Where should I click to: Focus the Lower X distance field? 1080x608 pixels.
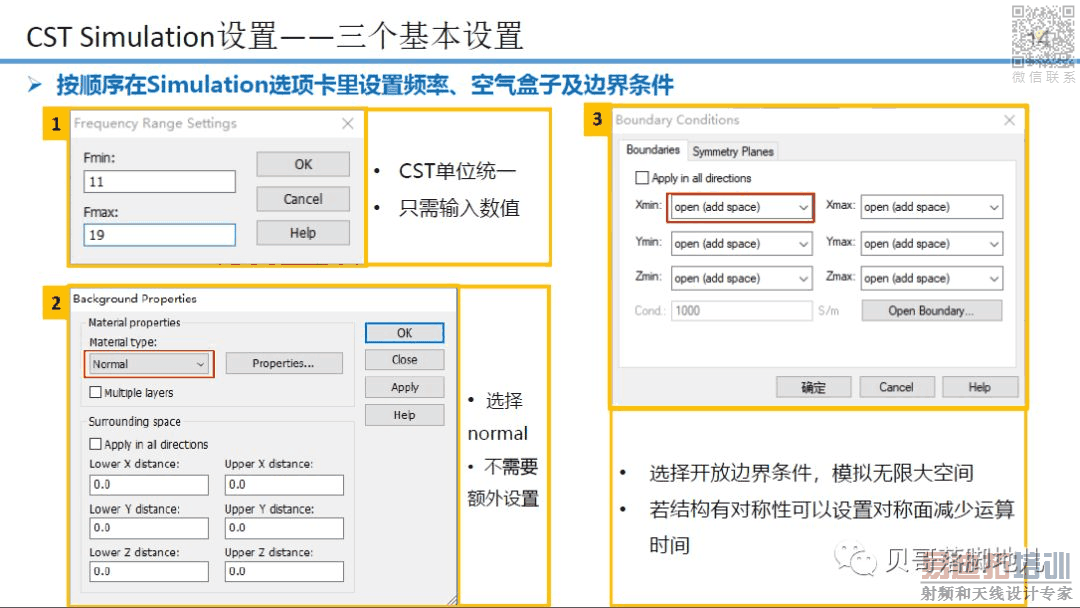pos(149,485)
